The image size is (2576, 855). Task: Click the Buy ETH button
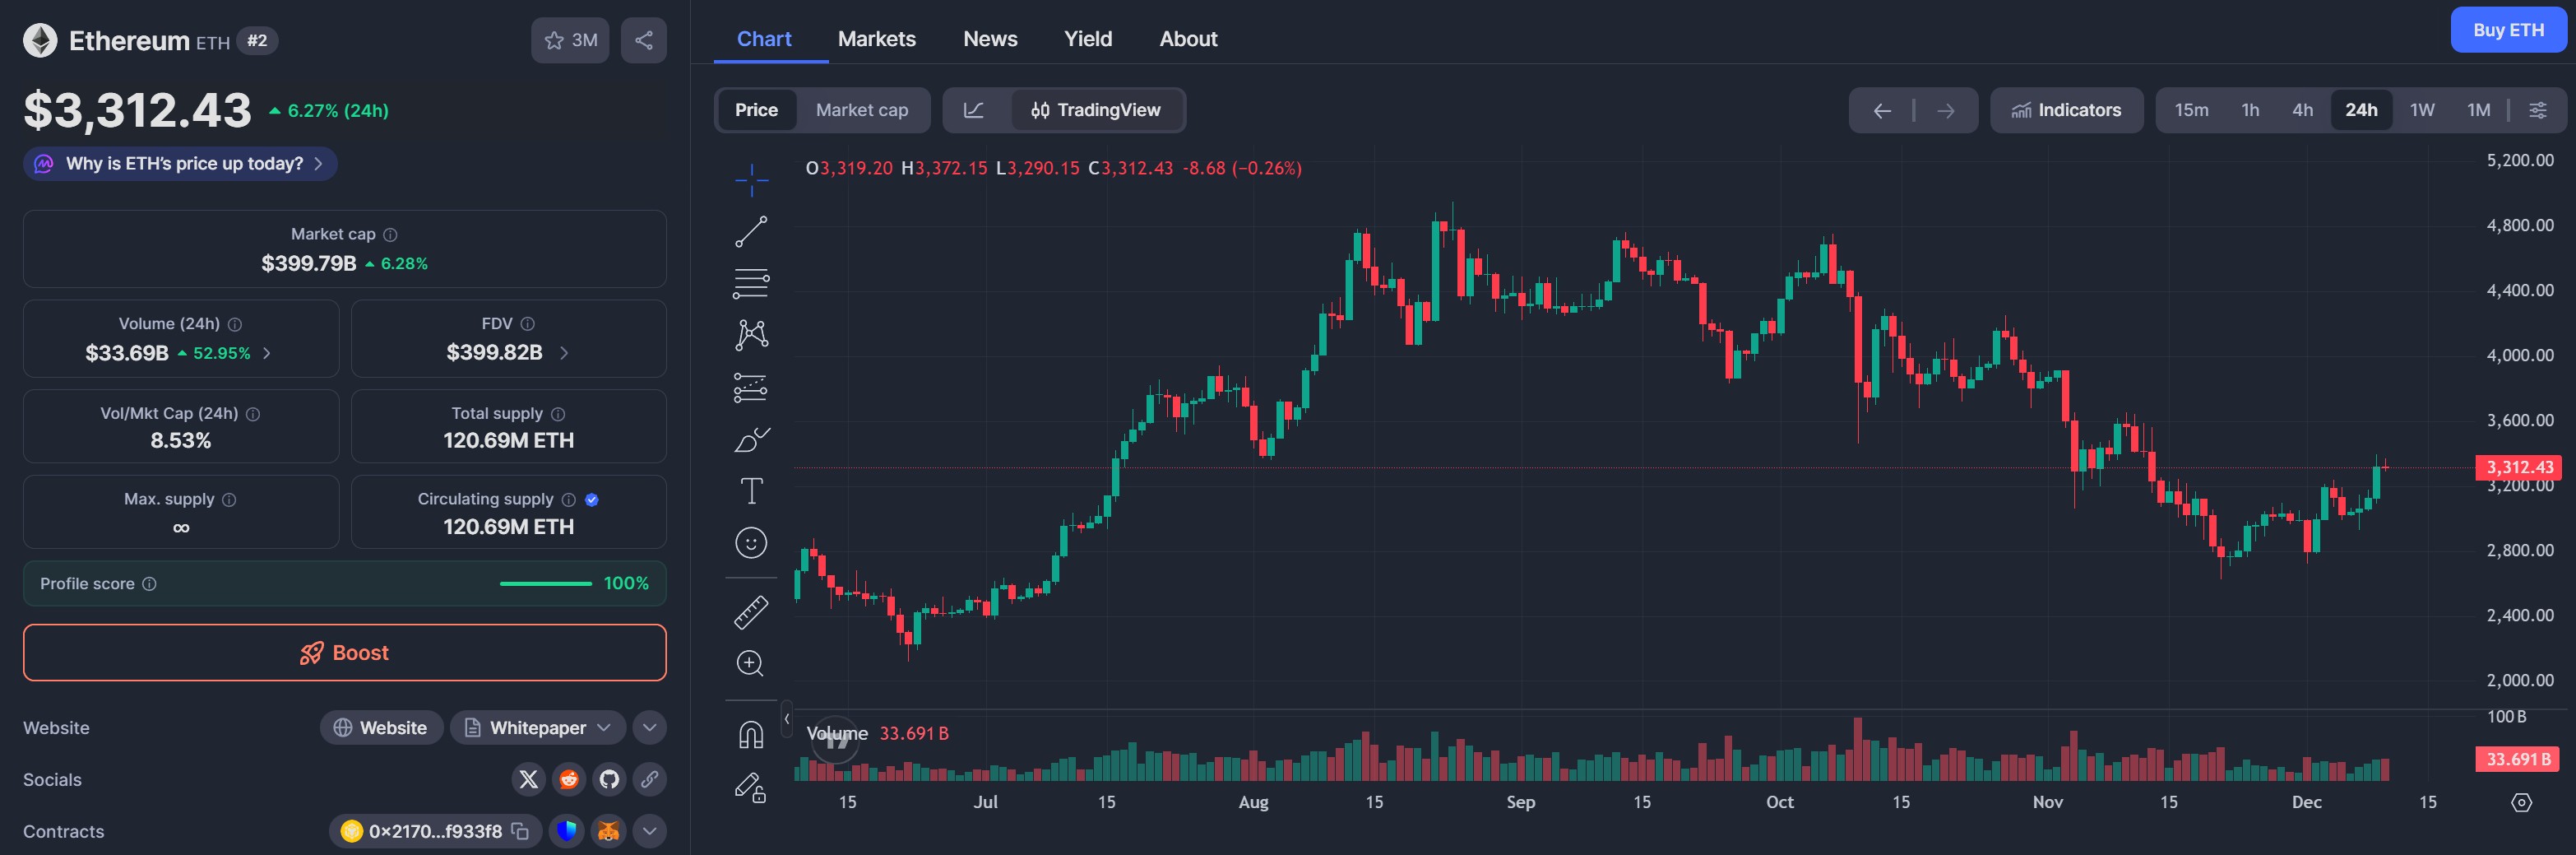[x=2507, y=30]
